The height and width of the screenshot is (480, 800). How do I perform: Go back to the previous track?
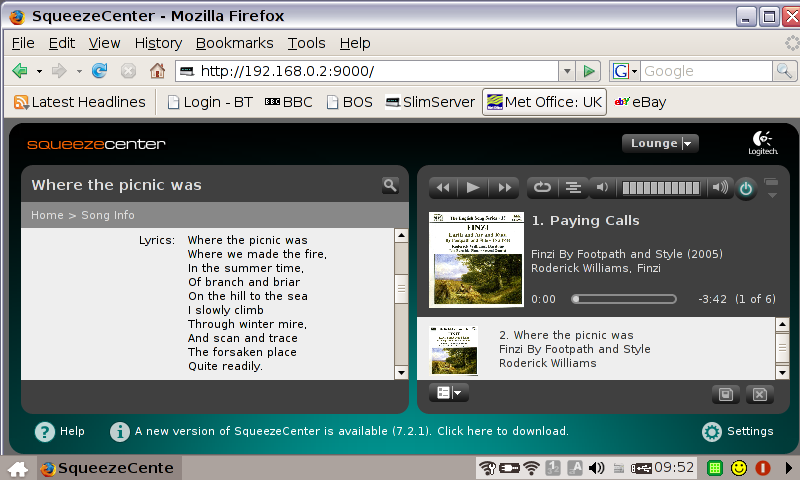tap(443, 187)
